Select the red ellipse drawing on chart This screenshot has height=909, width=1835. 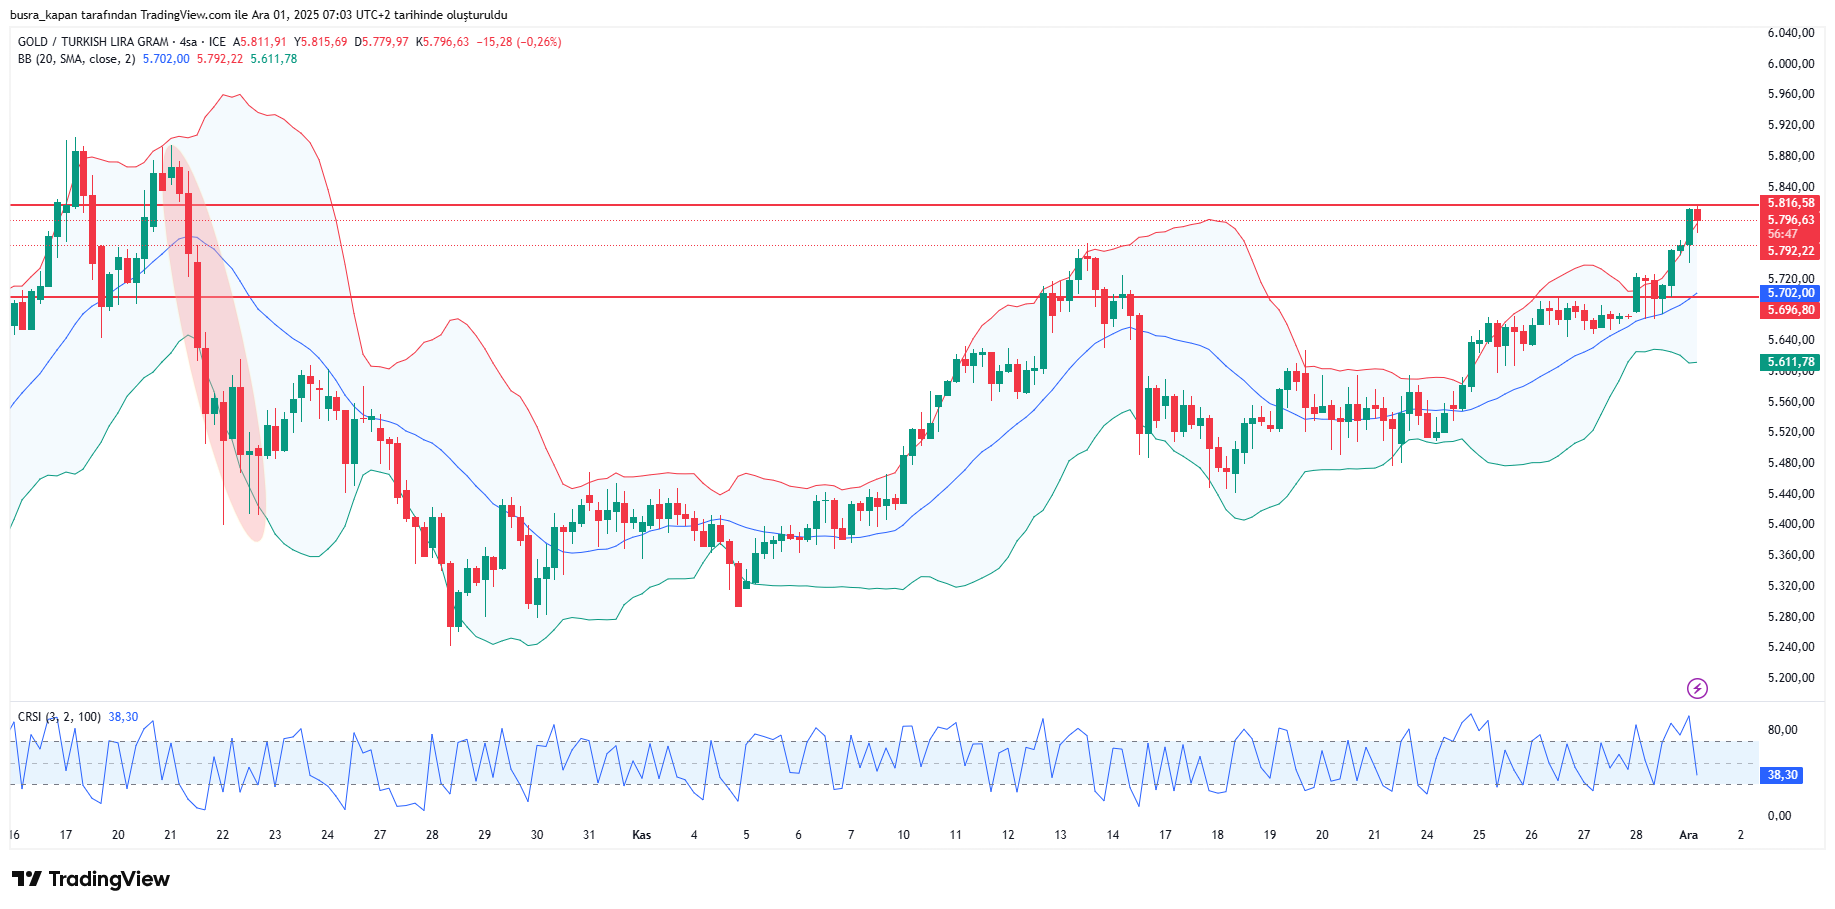(215, 340)
